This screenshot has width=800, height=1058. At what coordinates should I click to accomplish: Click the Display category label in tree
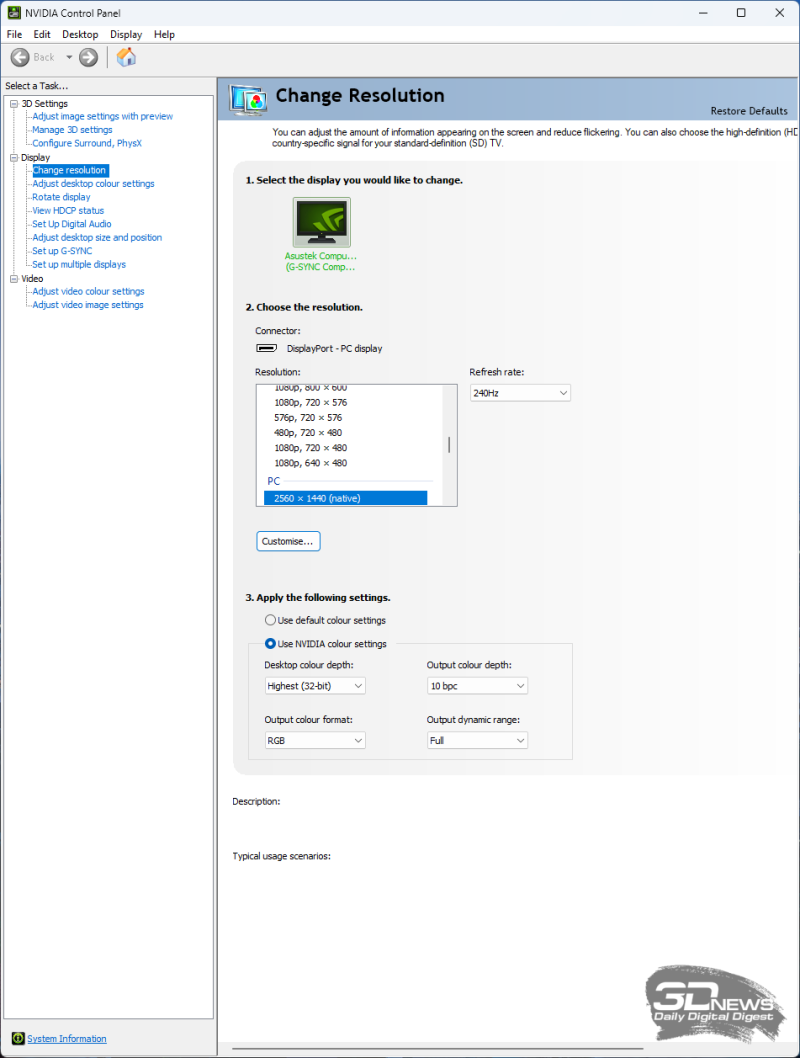35,158
